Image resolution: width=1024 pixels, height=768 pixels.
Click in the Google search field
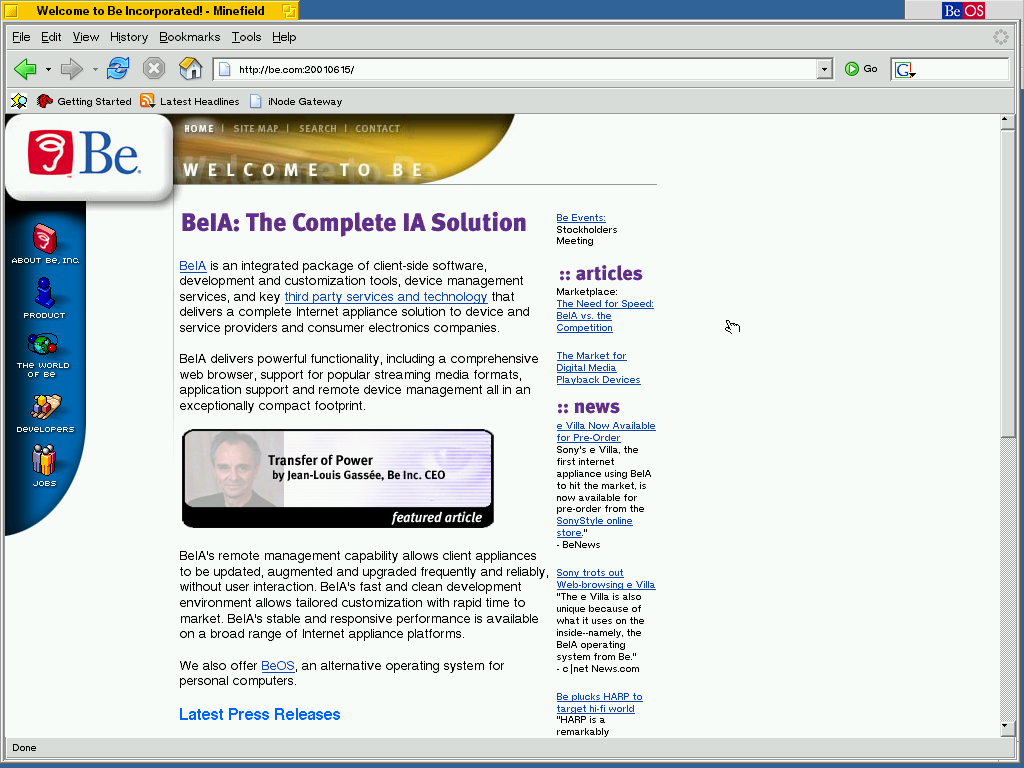point(963,69)
